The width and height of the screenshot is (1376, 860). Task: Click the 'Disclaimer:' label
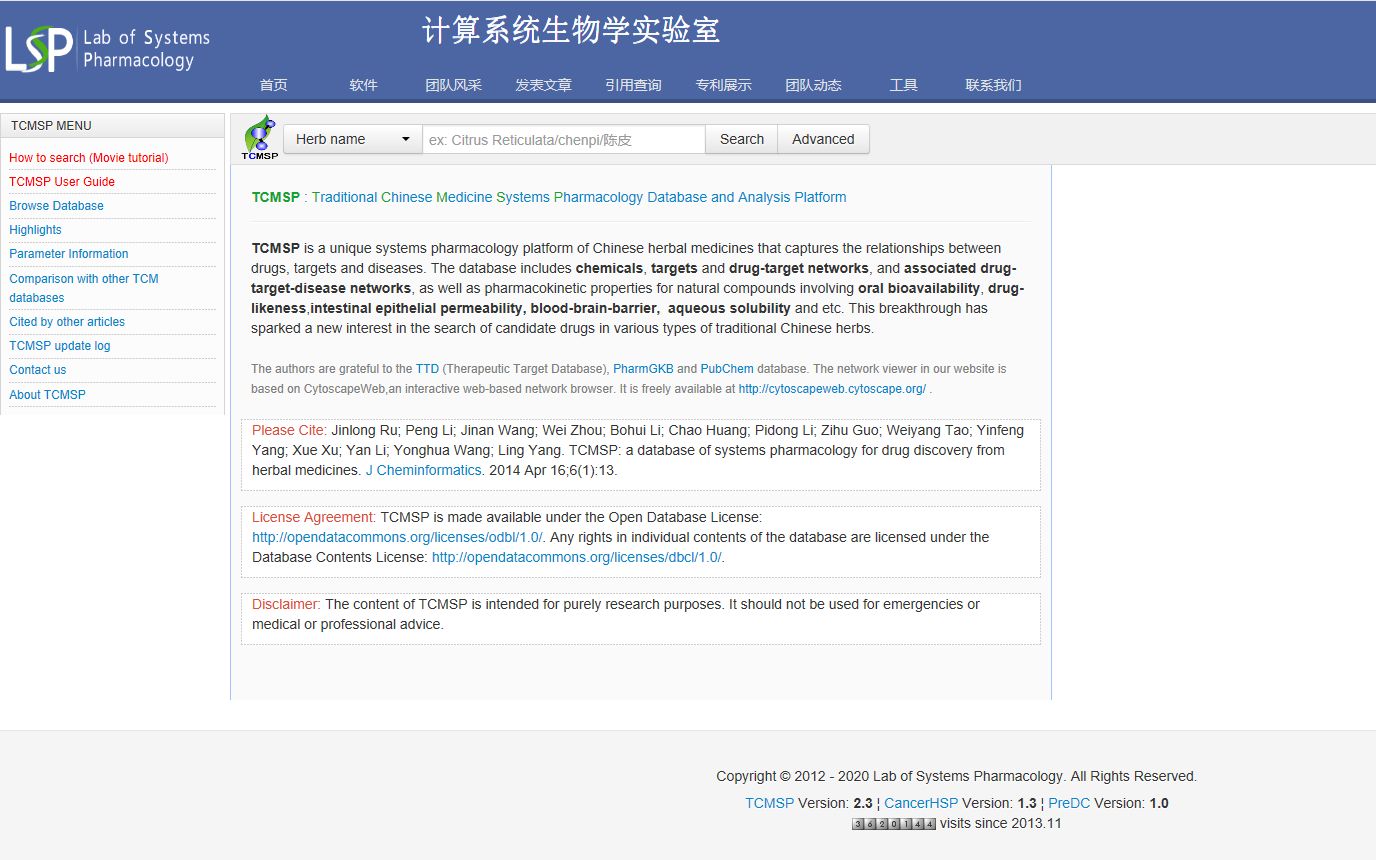pos(286,604)
